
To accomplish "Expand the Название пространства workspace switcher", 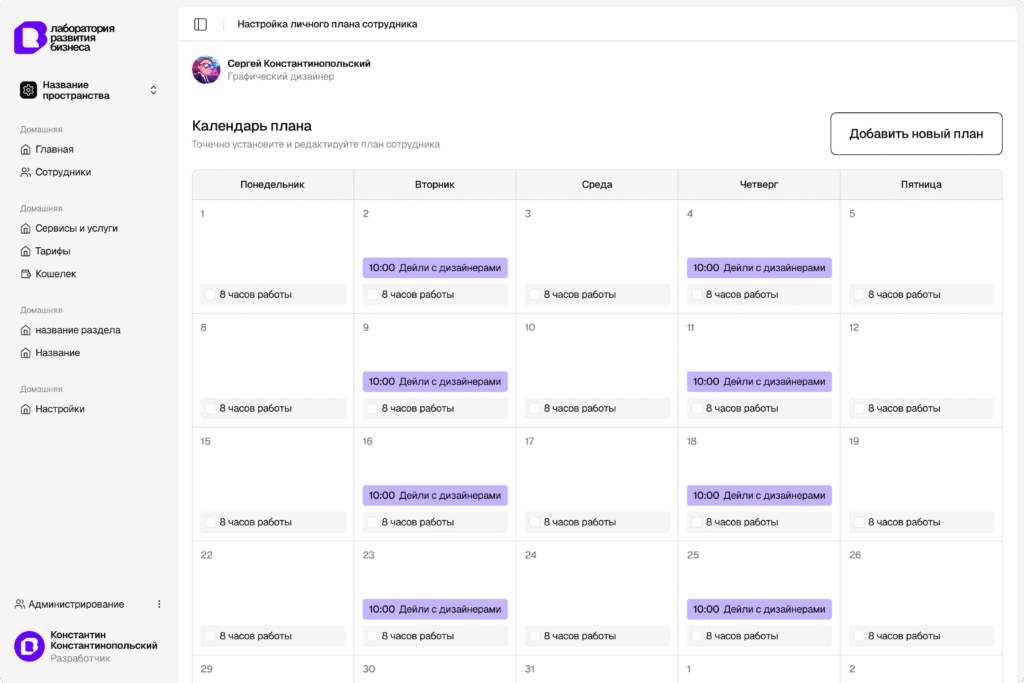I will pyautogui.click(x=153, y=90).
